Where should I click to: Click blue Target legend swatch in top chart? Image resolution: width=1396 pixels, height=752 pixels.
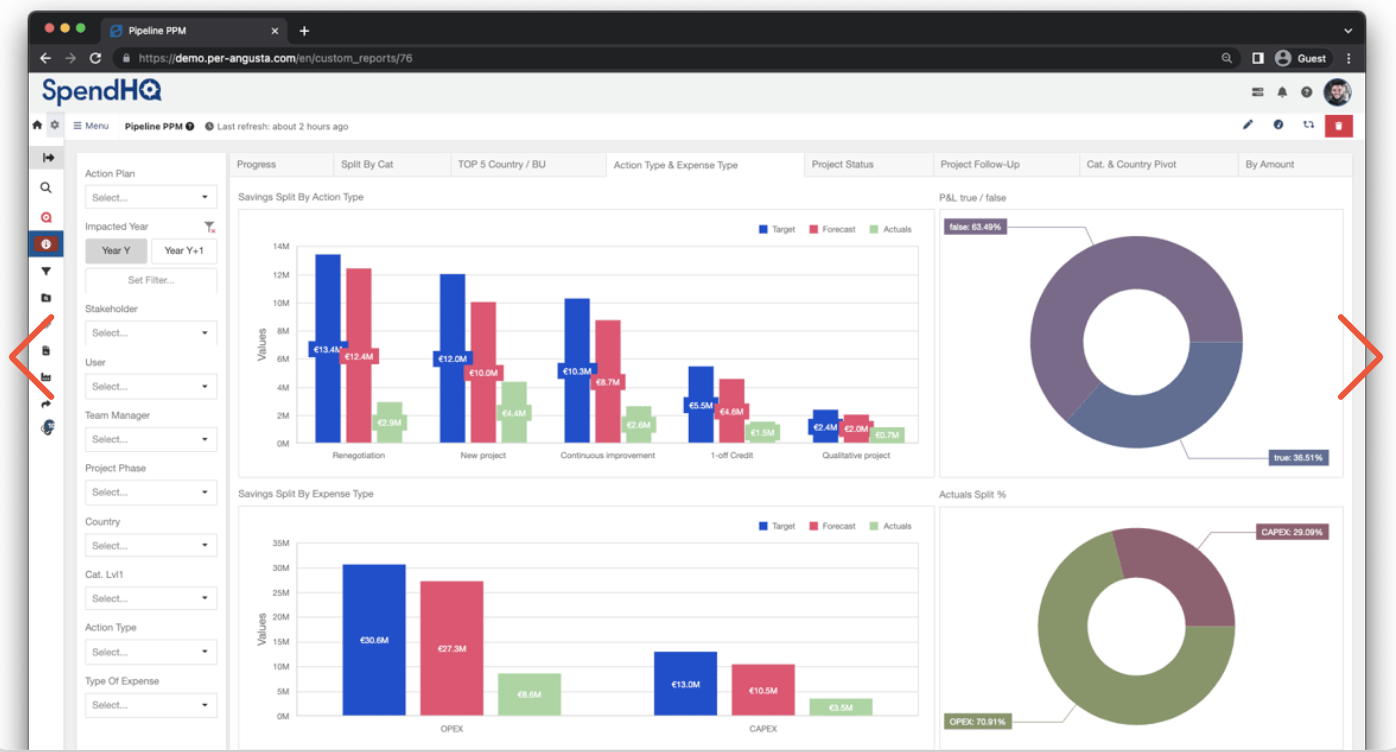pos(764,229)
